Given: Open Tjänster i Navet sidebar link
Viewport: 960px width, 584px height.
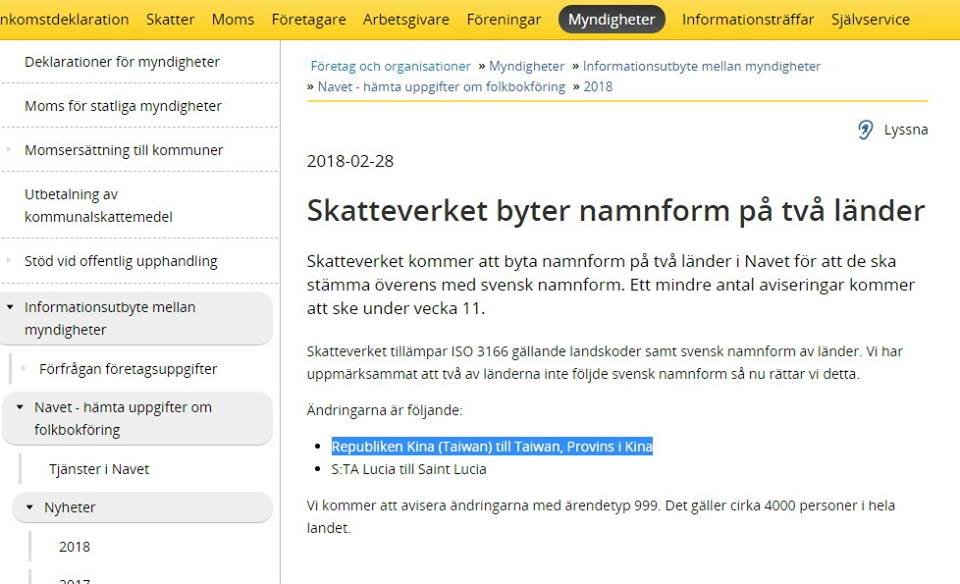Looking at the screenshot, I should [99, 469].
